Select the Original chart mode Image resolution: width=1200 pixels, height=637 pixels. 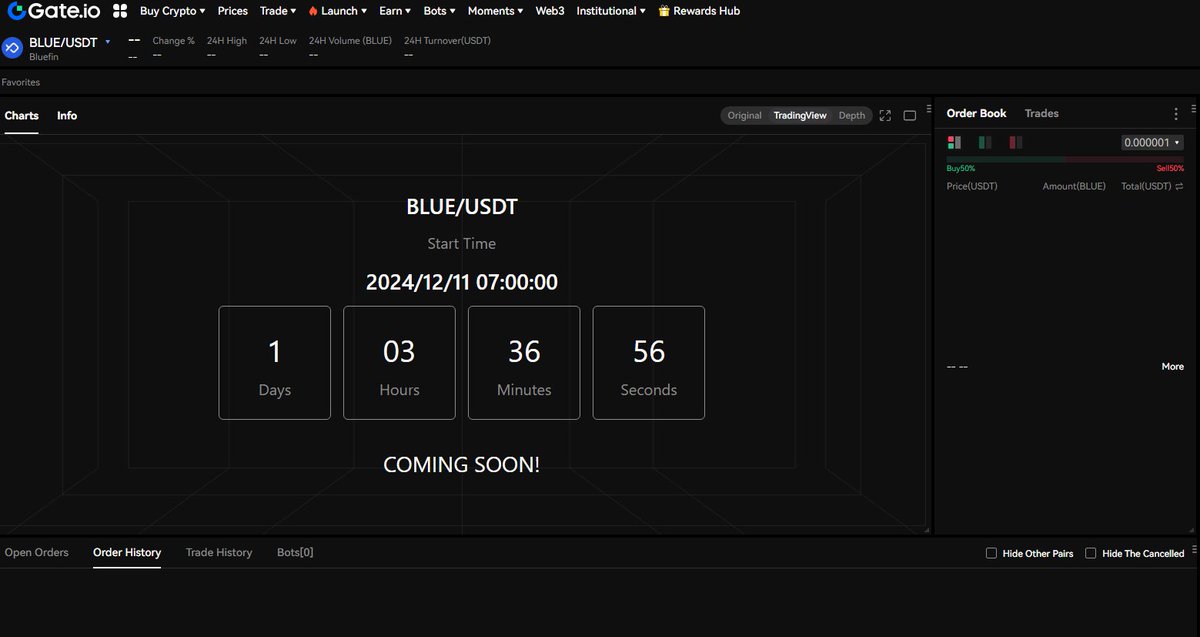(744, 116)
